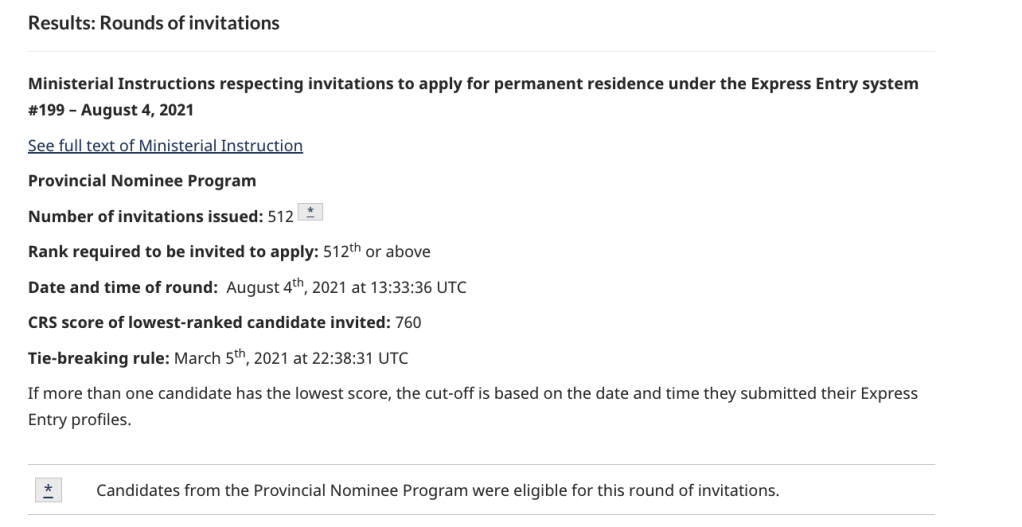
Task: Click the "Tie-breaking rule" label
Action: point(99,358)
